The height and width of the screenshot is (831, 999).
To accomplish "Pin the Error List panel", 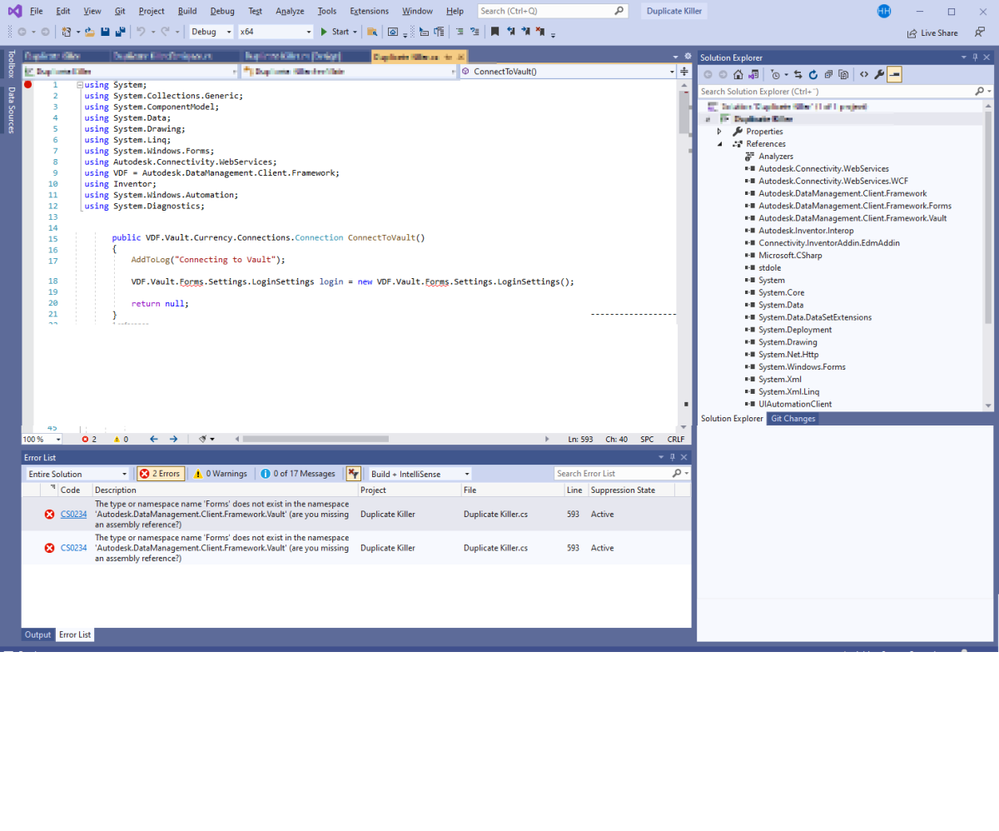I will pyautogui.click(x=672, y=457).
